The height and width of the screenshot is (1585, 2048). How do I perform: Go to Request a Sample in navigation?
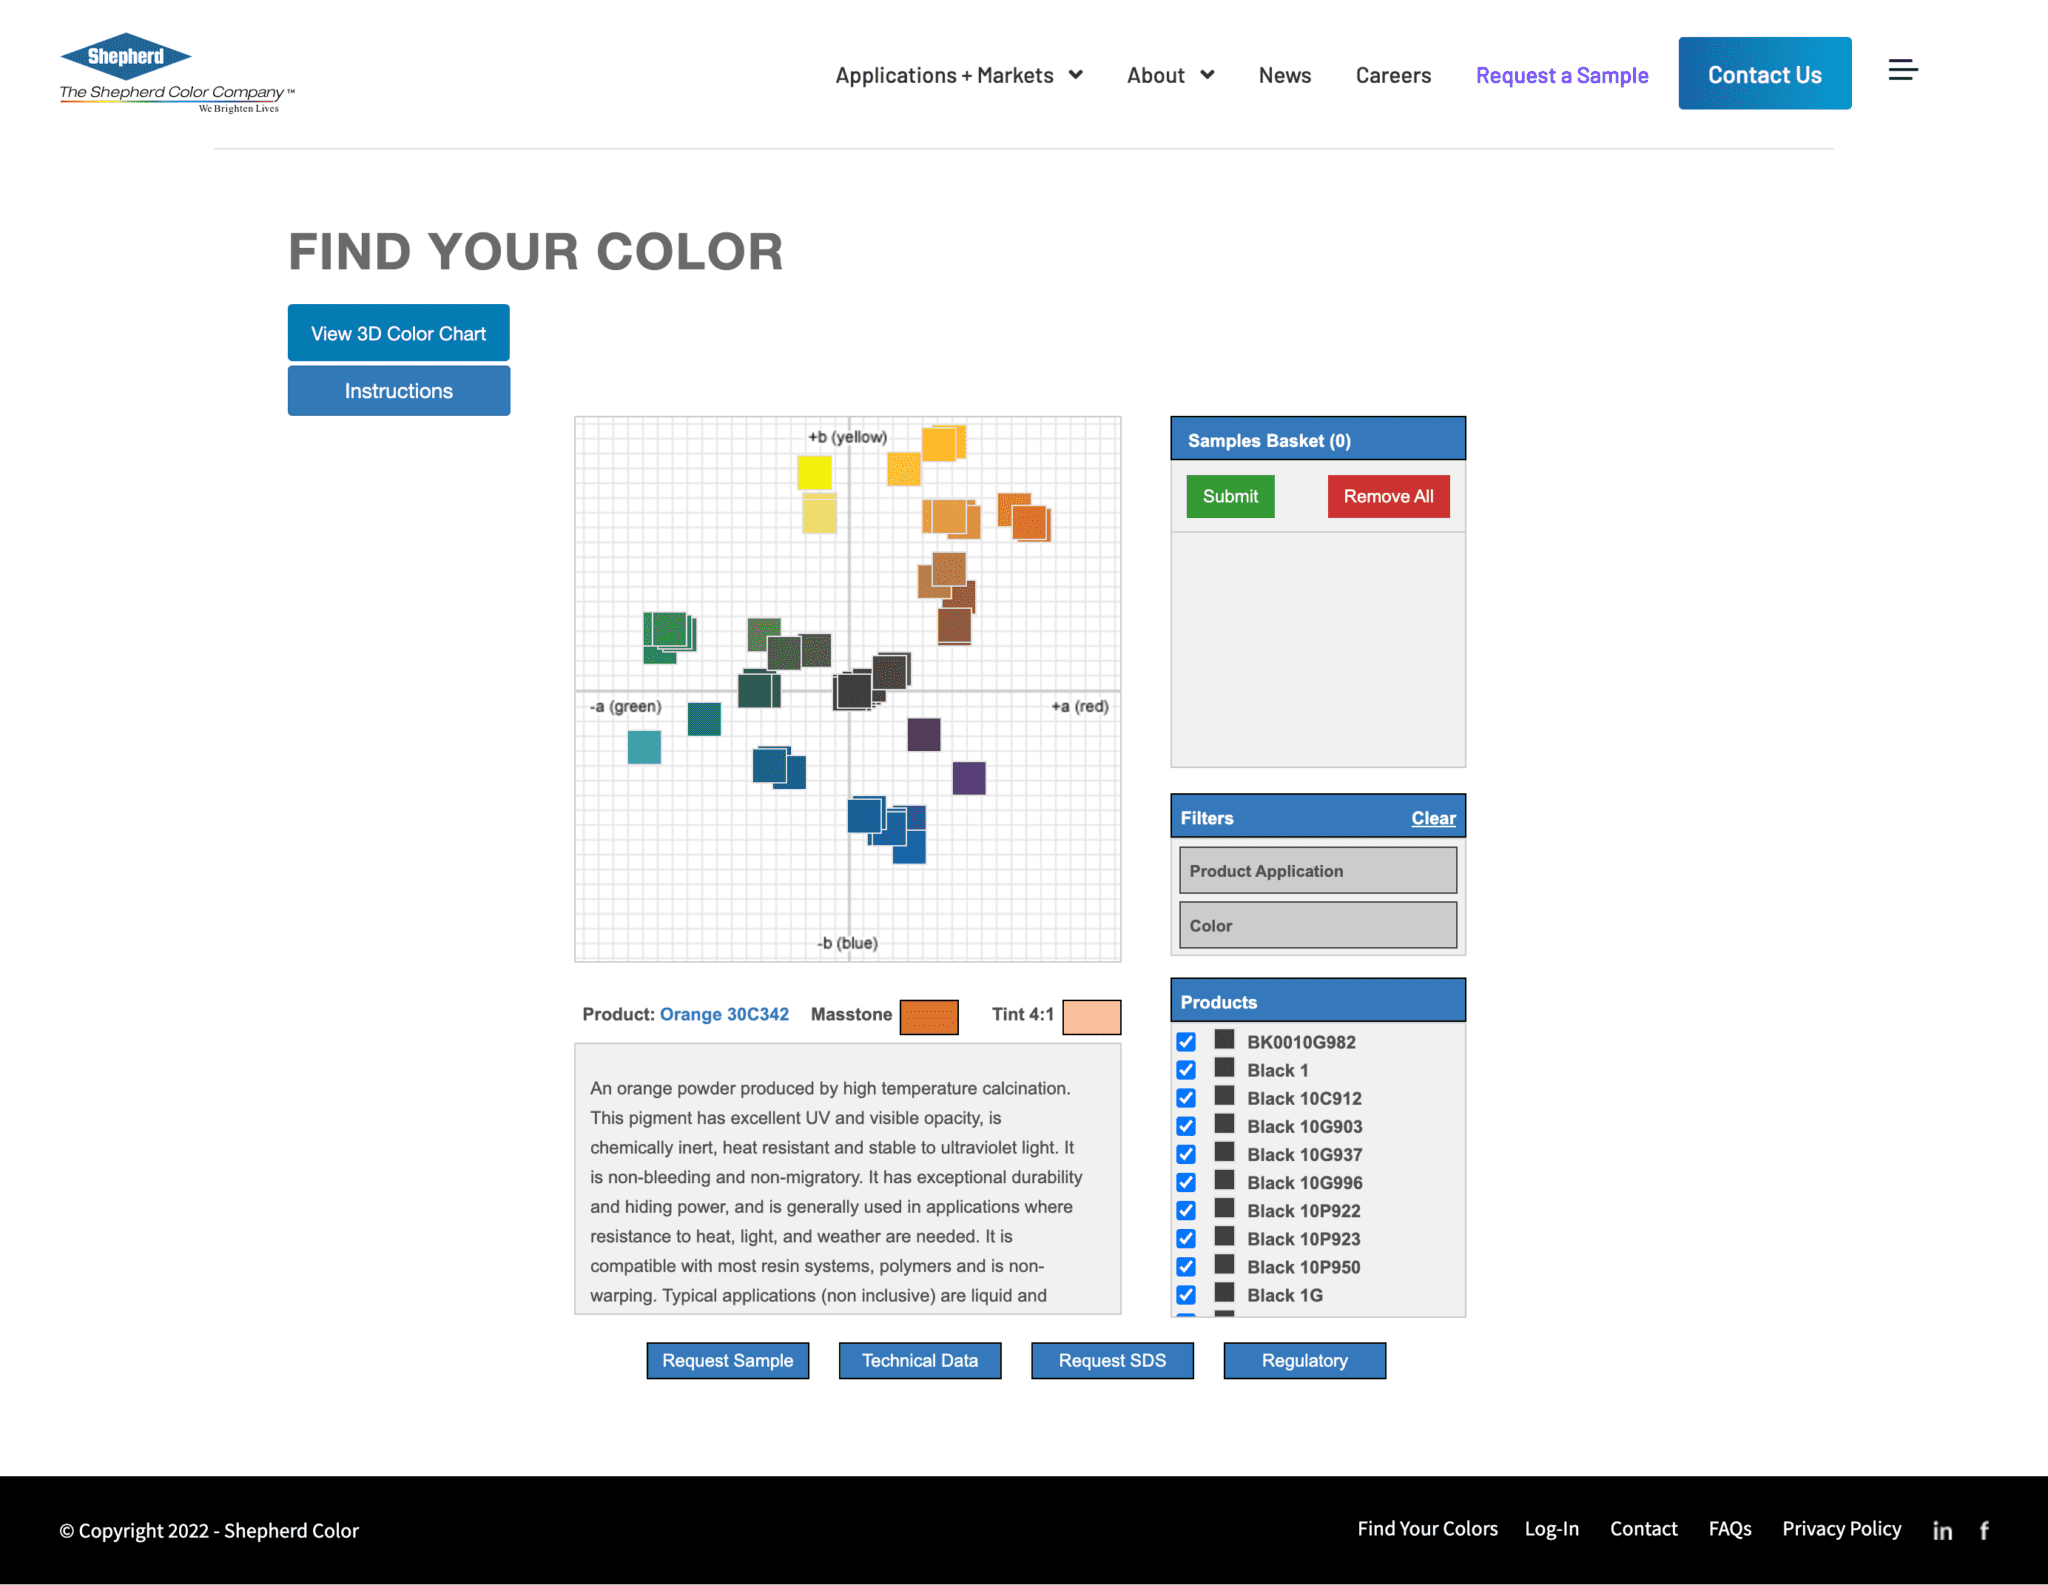(x=1562, y=75)
